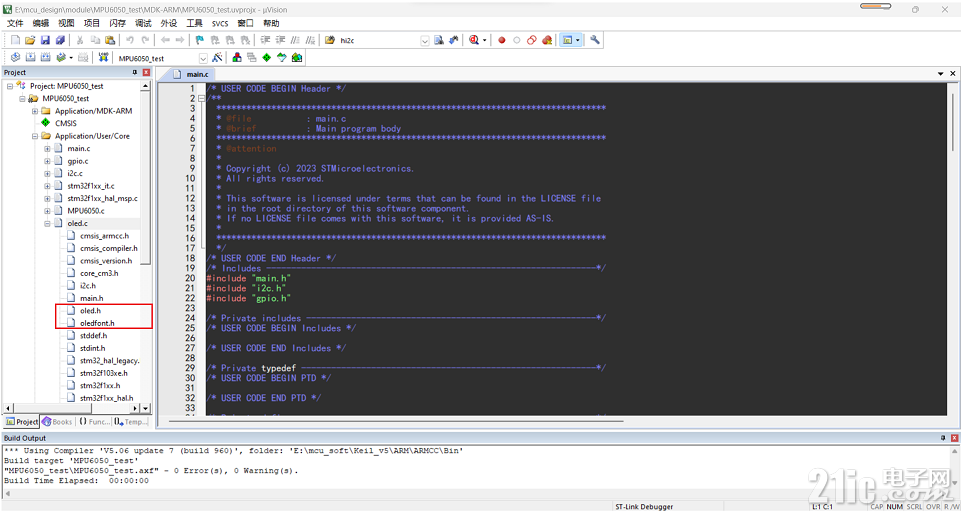Open Manage Project Items icon

pyautogui.click(x=237, y=58)
